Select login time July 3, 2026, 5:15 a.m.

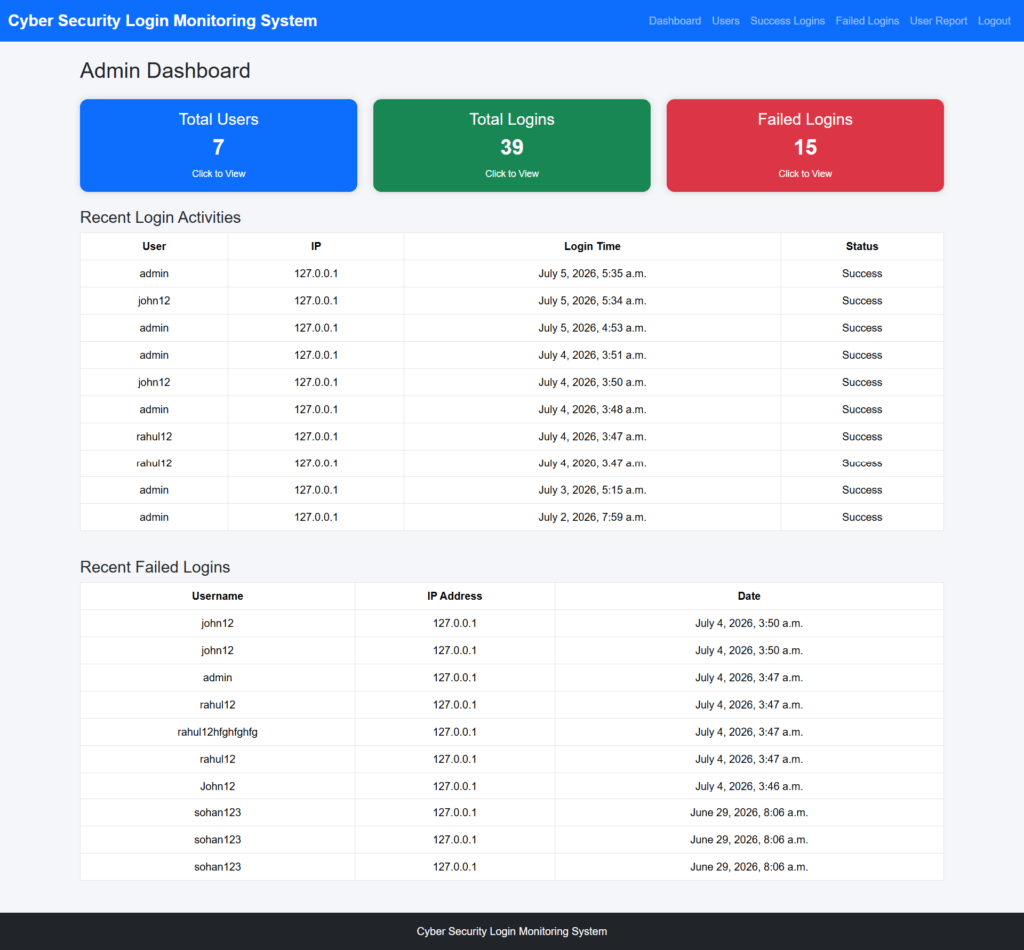tap(592, 490)
